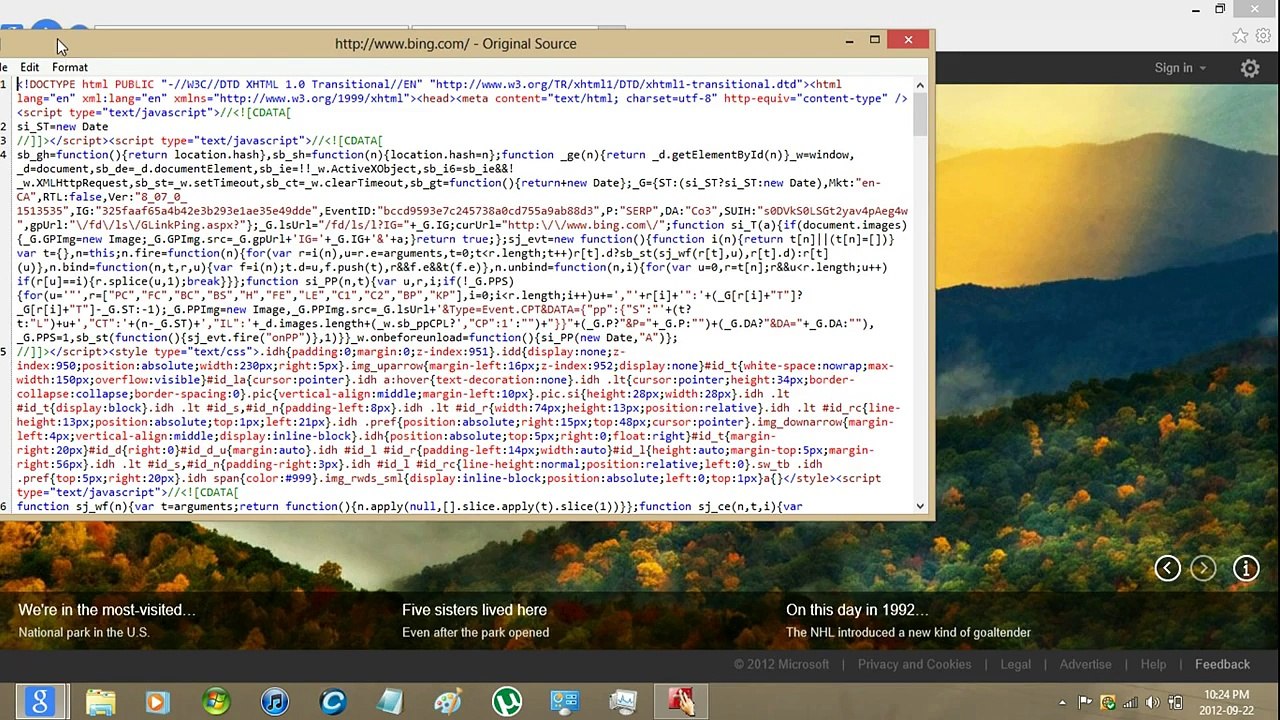Click the Feedback link
This screenshot has width=1280, height=720.
pos(1222,664)
